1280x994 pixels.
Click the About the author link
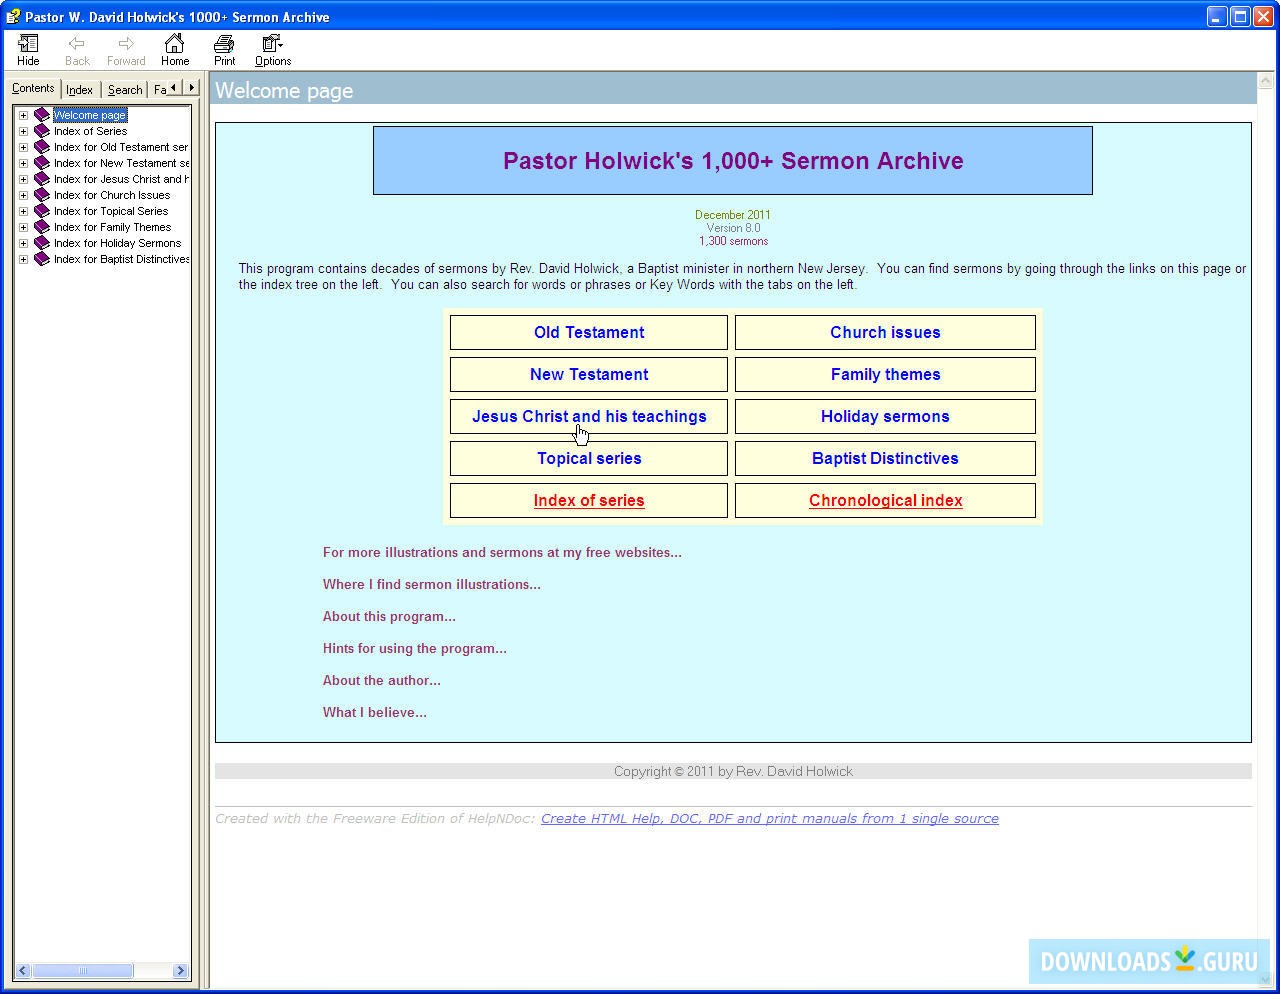(381, 680)
